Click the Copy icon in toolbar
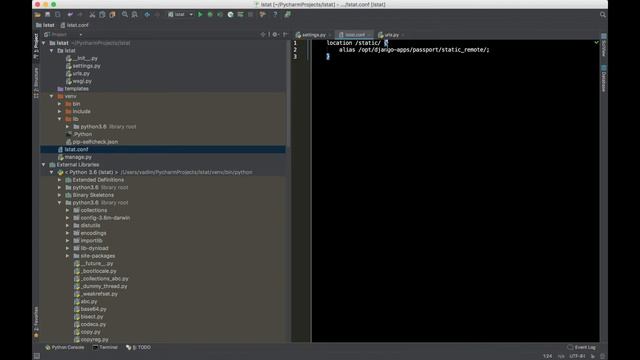This screenshot has width=640, height=360. pyautogui.click(x=102, y=14)
